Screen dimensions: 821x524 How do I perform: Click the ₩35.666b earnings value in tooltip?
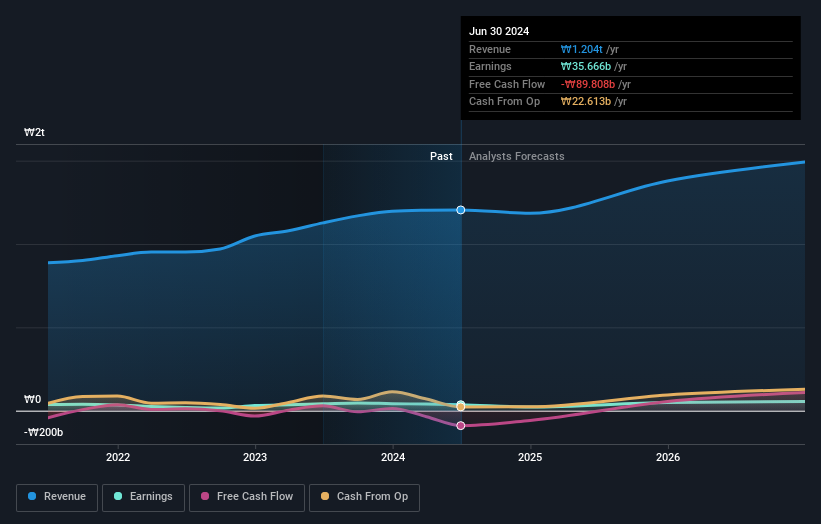585,66
